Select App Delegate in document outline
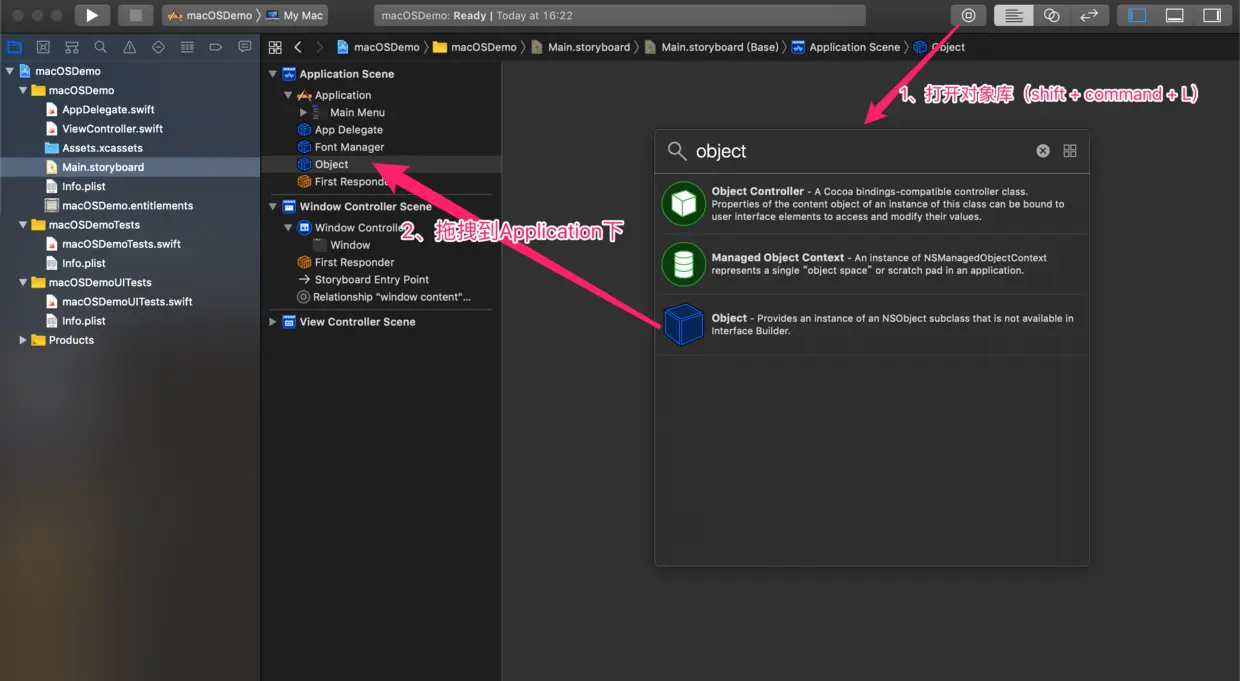The width and height of the screenshot is (1240, 681). coord(348,130)
